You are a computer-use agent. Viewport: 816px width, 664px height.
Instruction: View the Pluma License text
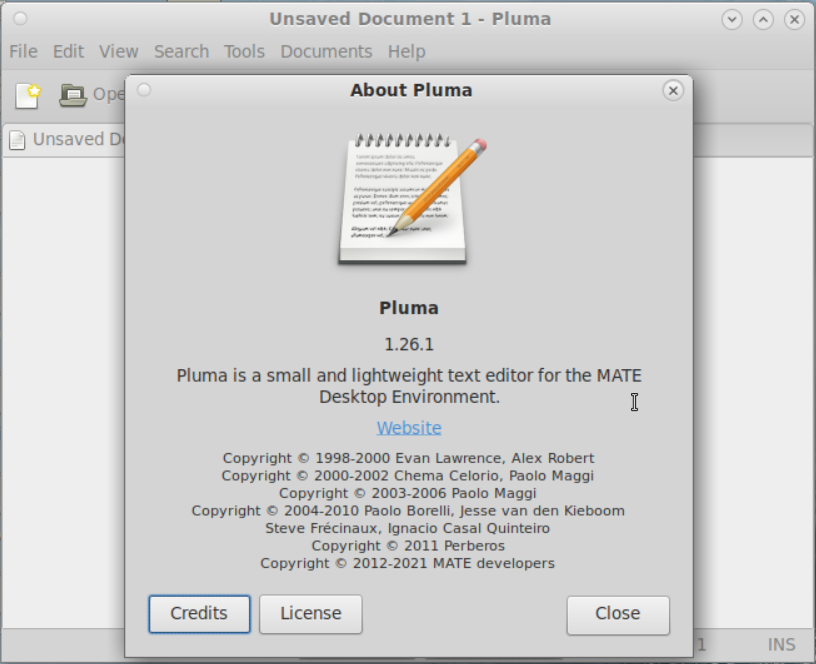[310, 614]
